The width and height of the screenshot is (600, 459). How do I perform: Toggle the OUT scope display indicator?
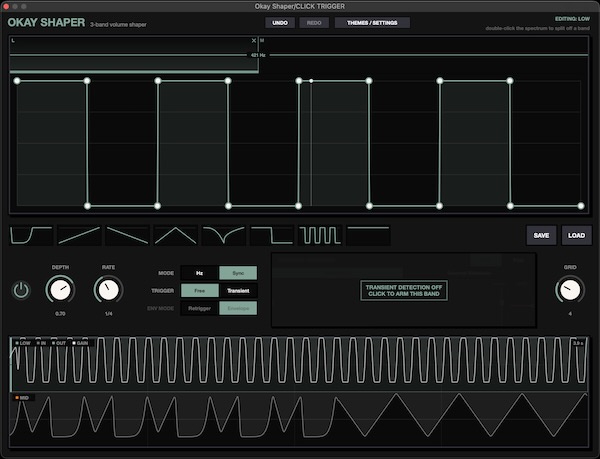59,343
